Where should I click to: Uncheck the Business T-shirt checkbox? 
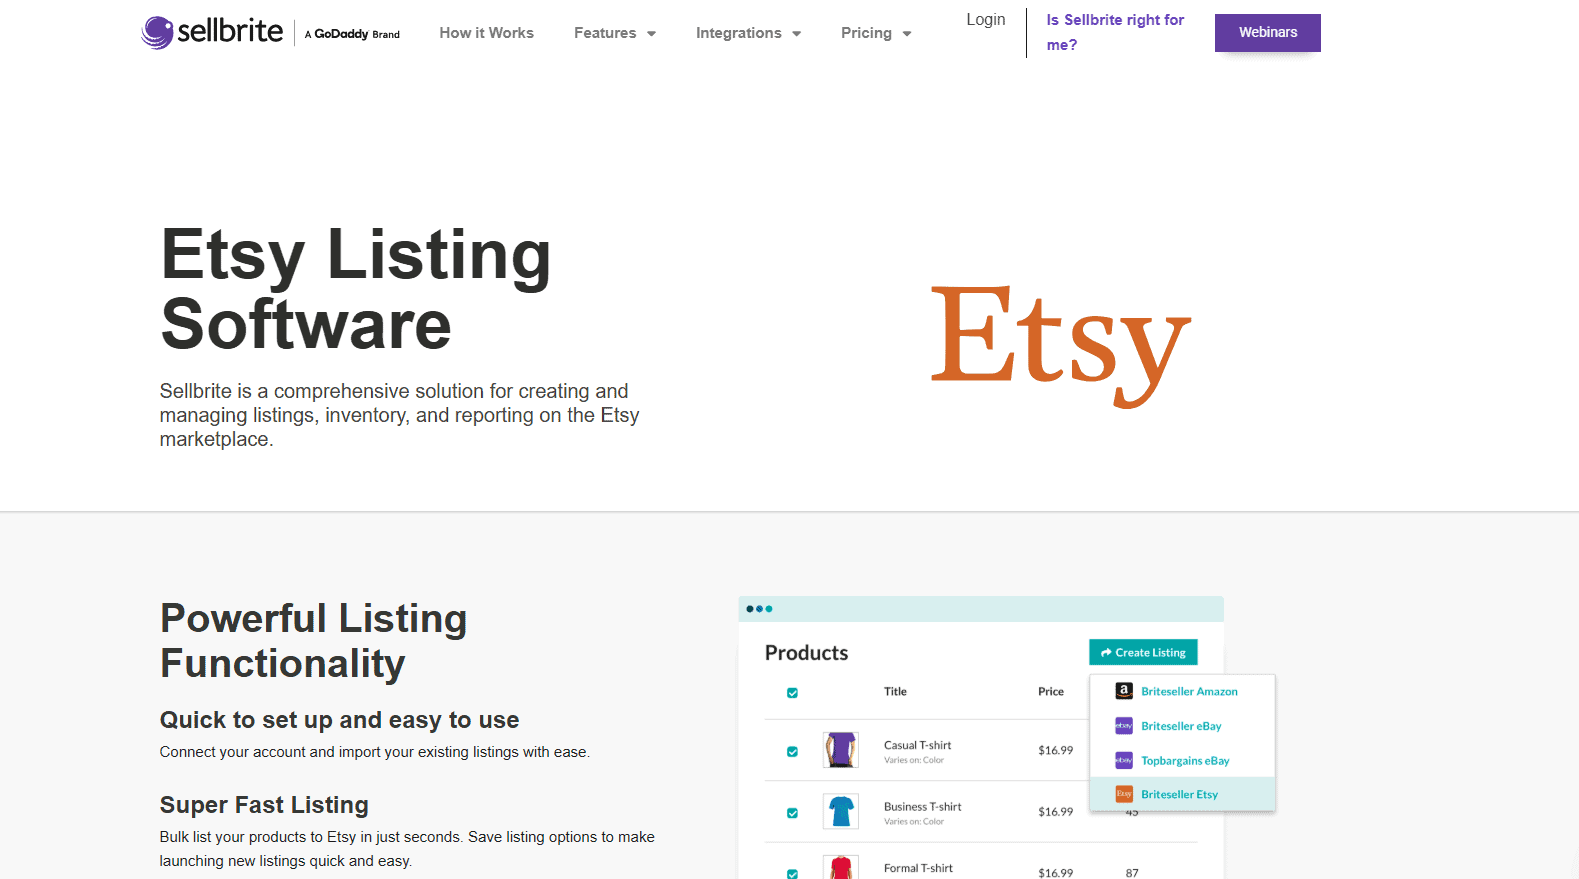[x=792, y=813]
